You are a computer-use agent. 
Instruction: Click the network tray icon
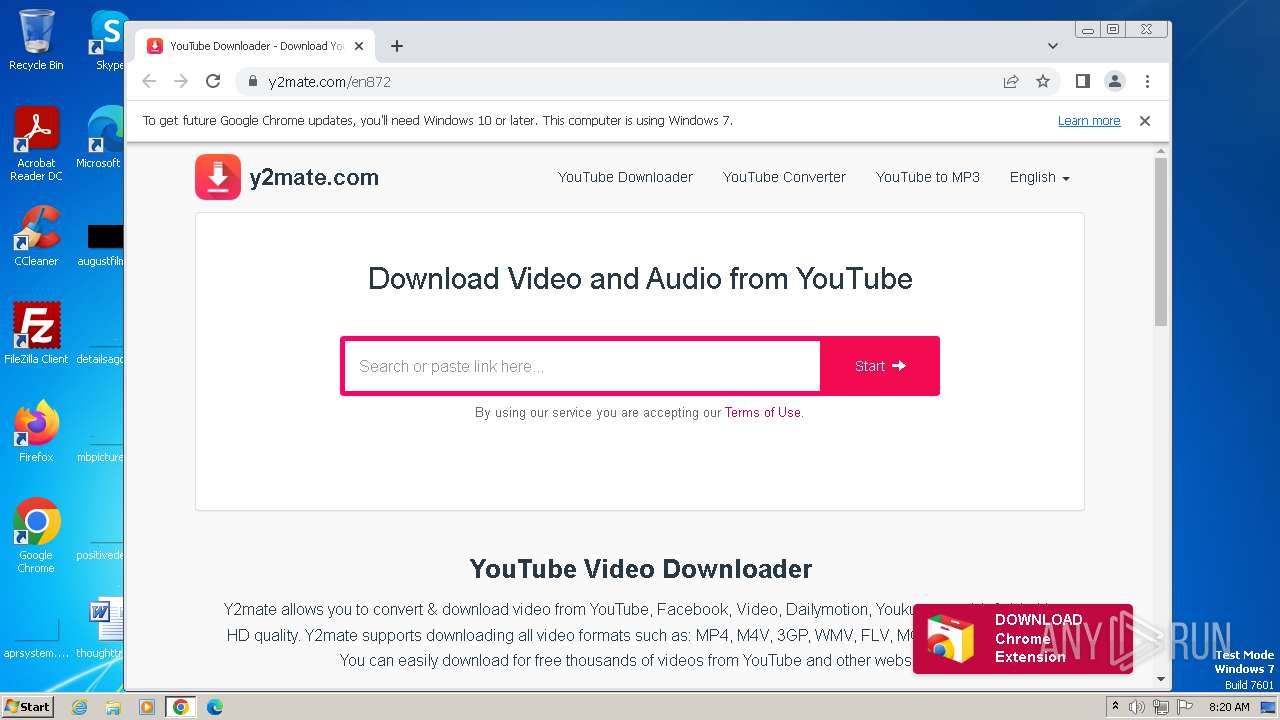click(1161, 707)
